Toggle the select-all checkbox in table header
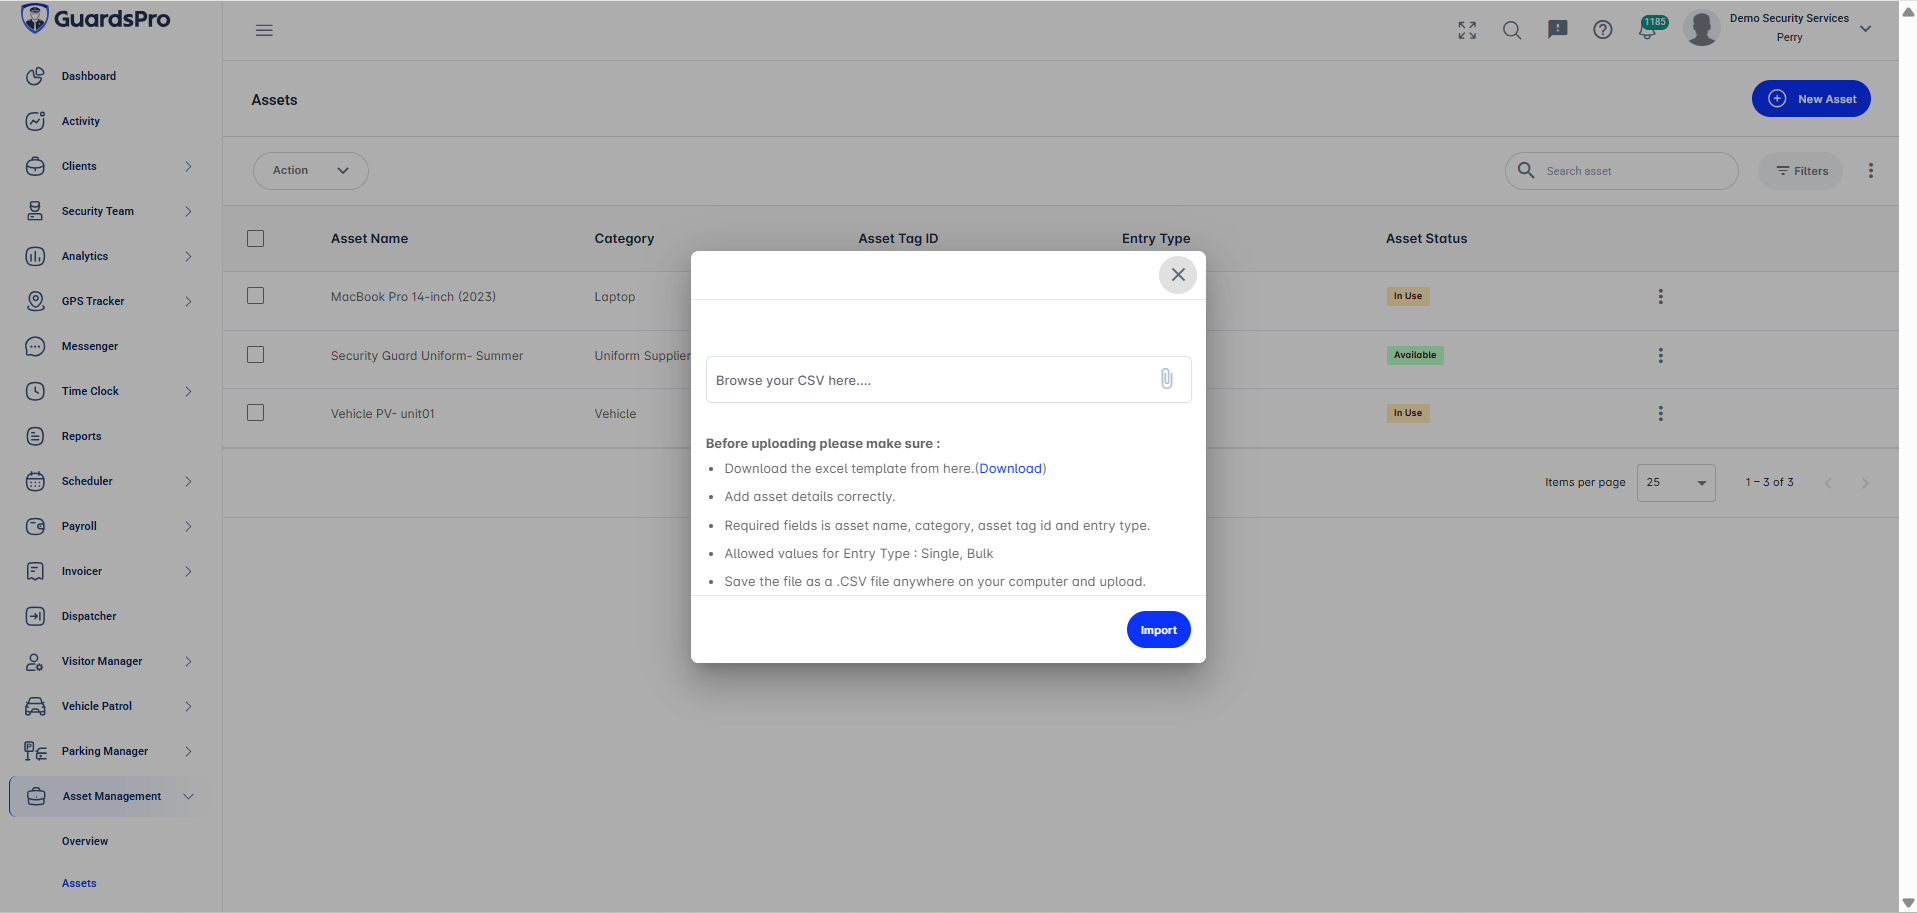The width and height of the screenshot is (1917, 913). 256,238
